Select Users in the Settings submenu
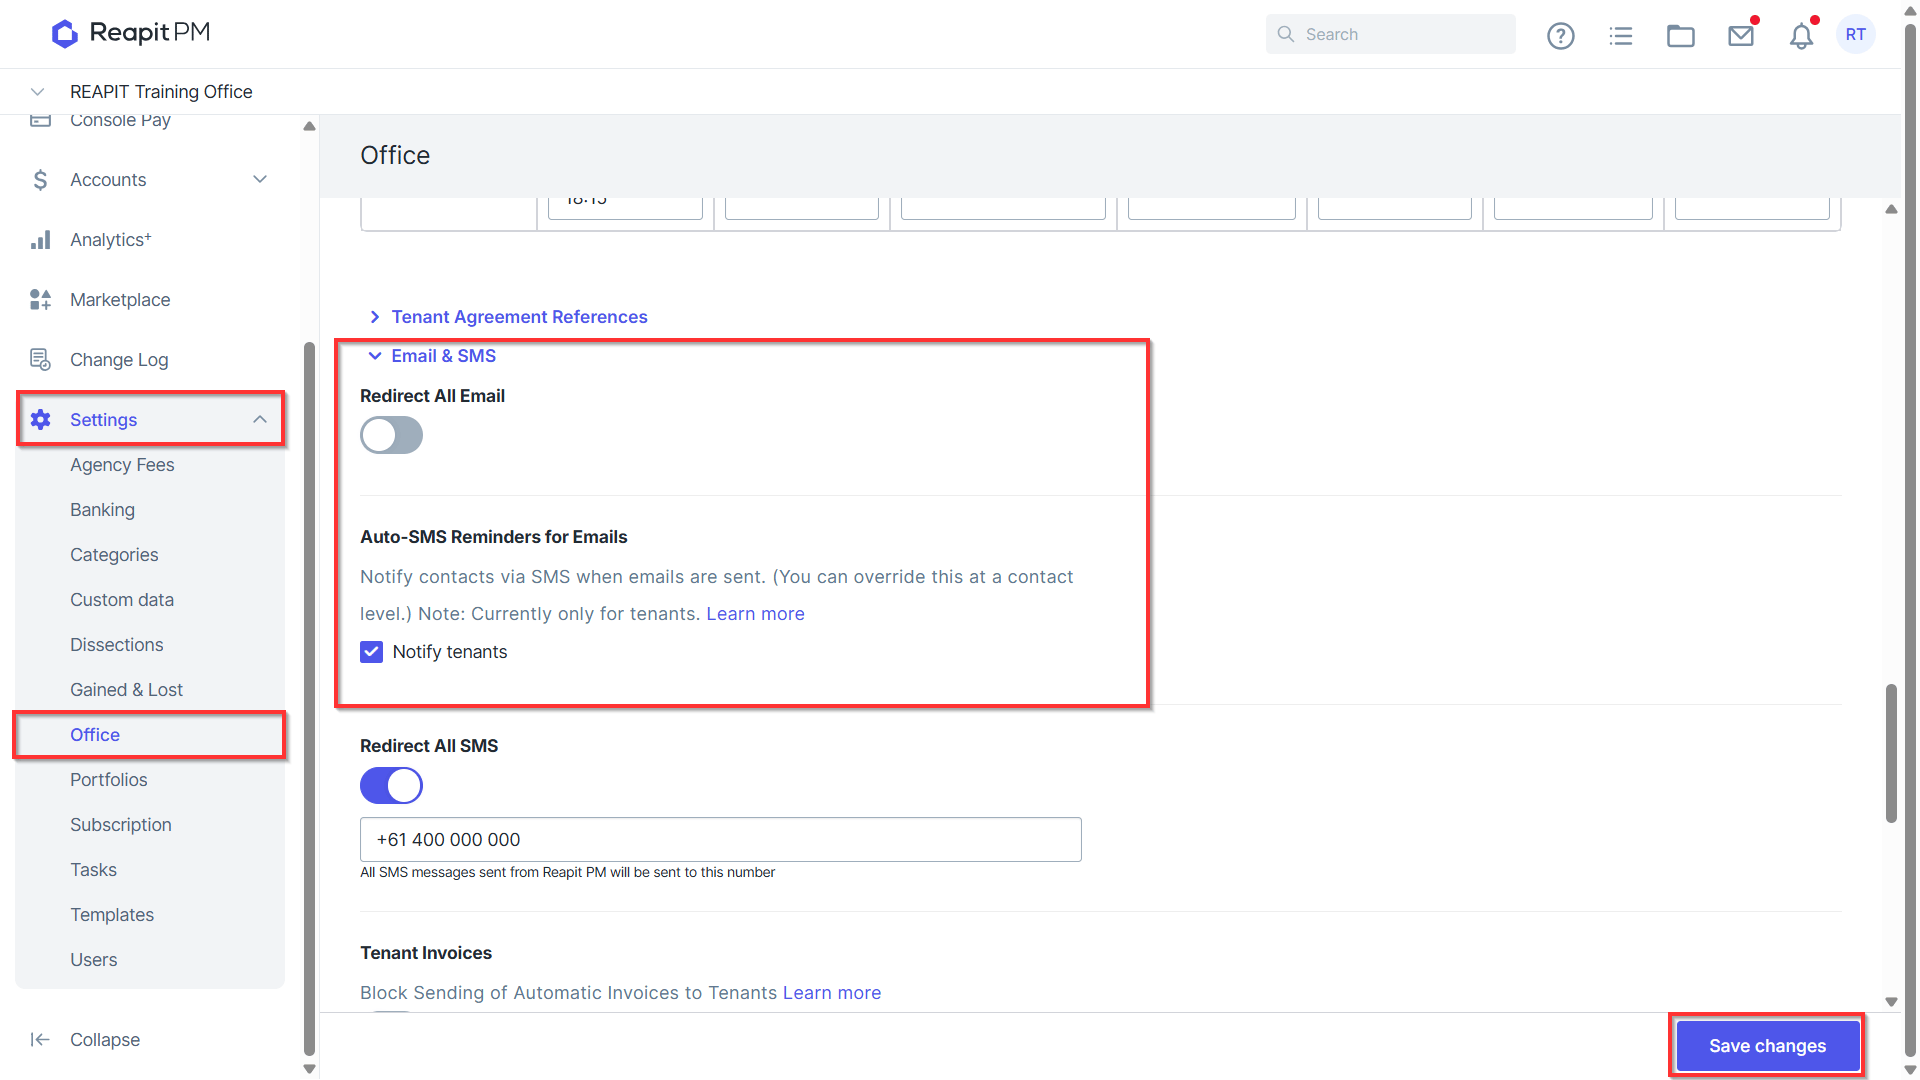This screenshot has height=1080, width=1920. point(93,959)
